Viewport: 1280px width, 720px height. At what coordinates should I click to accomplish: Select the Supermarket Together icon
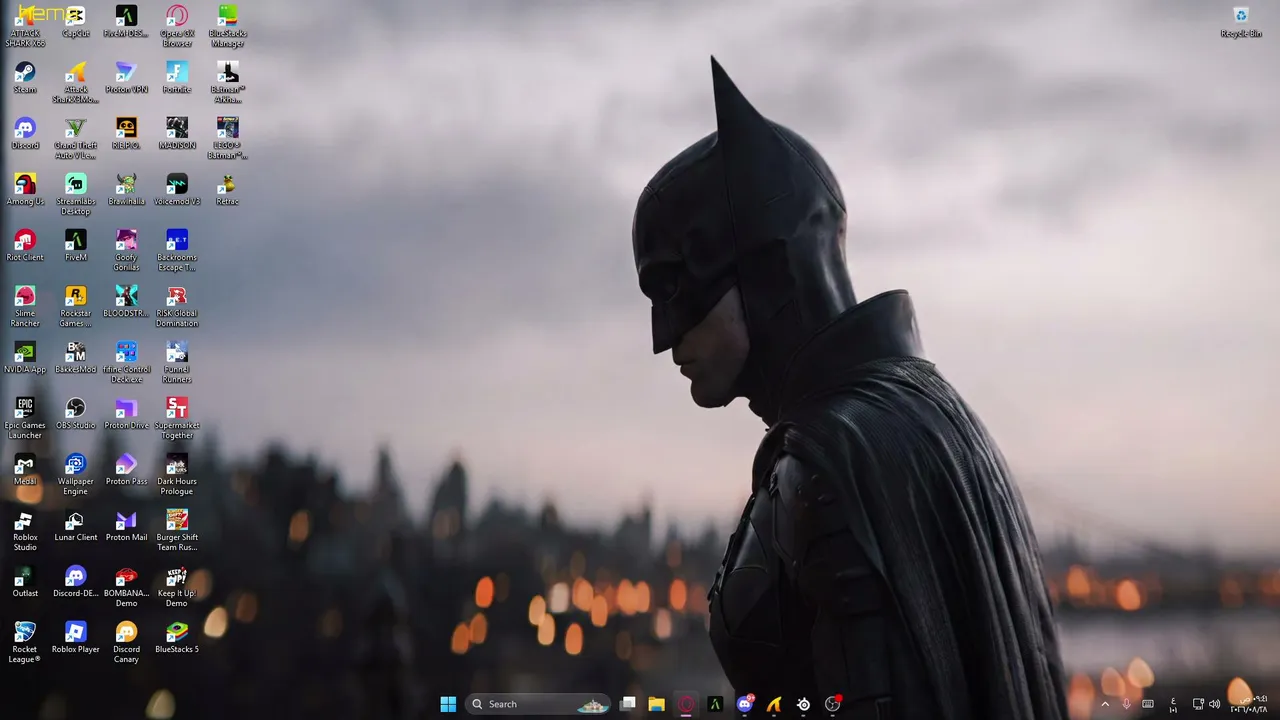pos(177,419)
